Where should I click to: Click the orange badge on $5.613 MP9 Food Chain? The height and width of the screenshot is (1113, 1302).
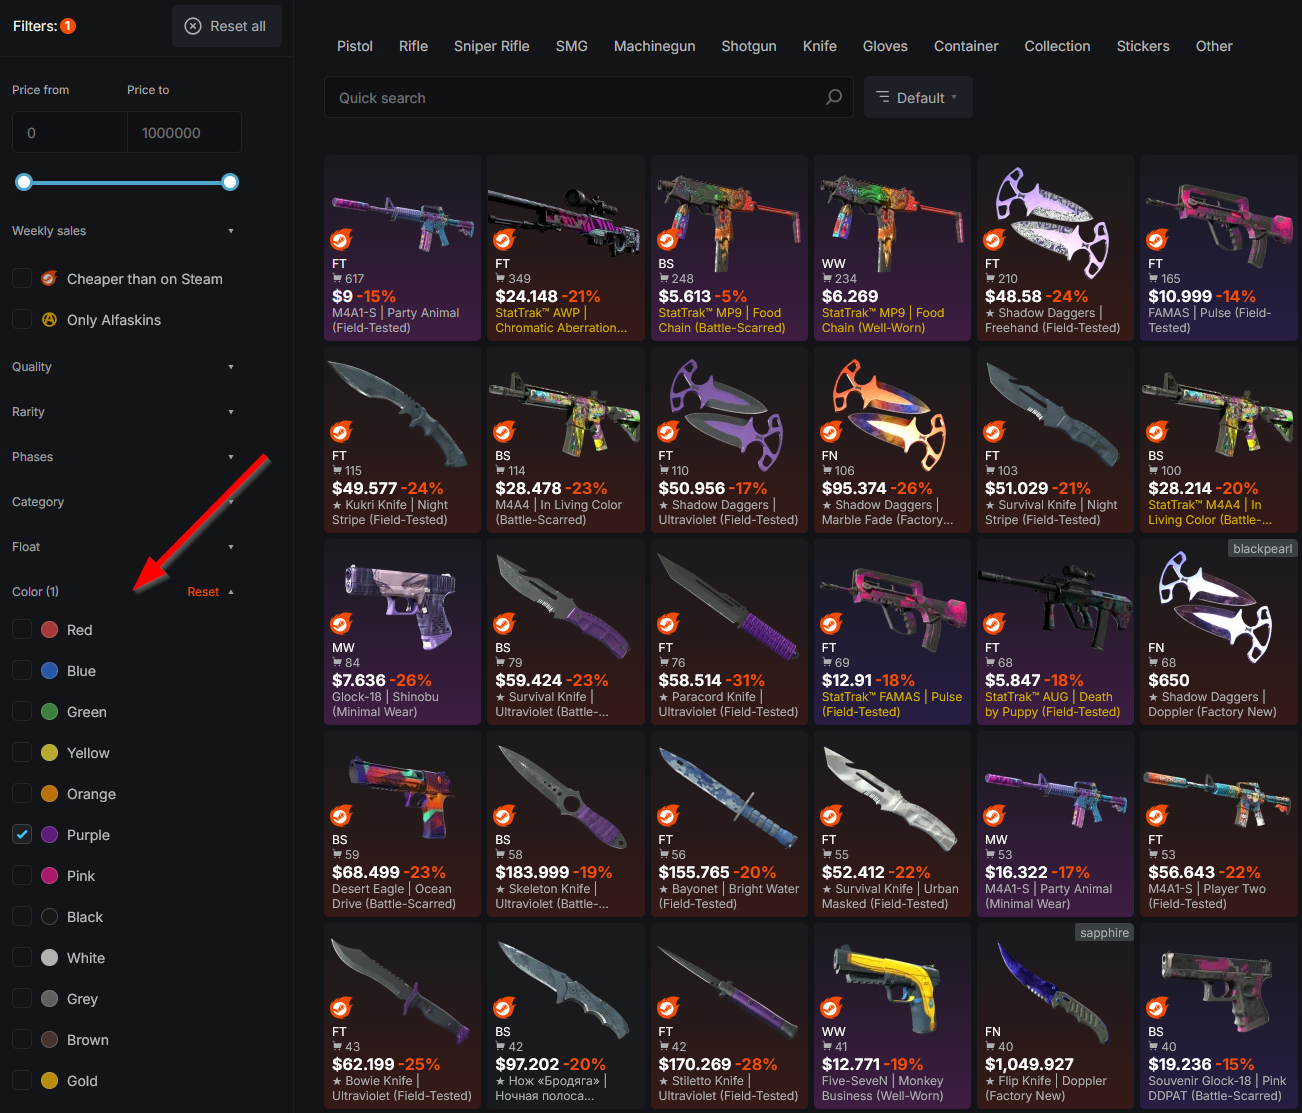(x=668, y=240)
